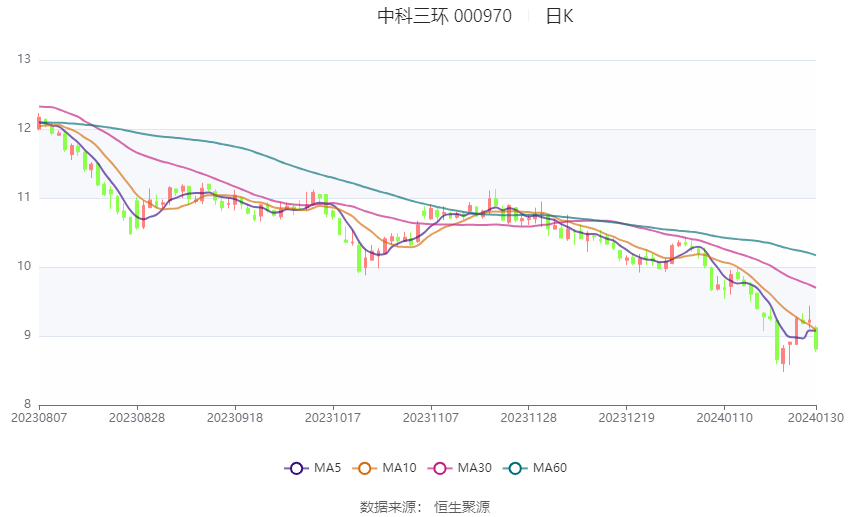Viewport: 850px width, 517px height.
Task: Click the 20230807 date axis label
Action: [39, 418]
